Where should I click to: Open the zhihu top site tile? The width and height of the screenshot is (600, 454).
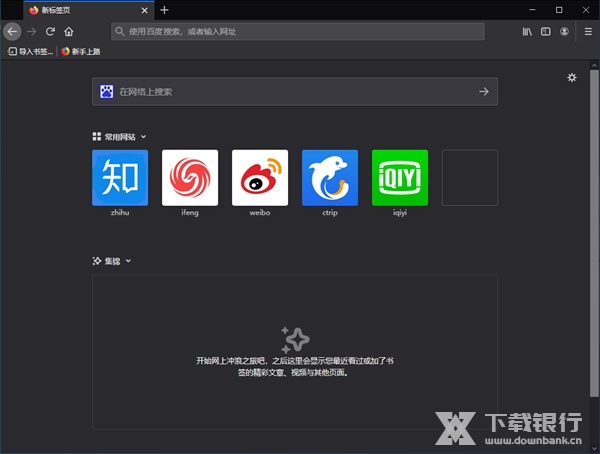(x=120, y=178)
